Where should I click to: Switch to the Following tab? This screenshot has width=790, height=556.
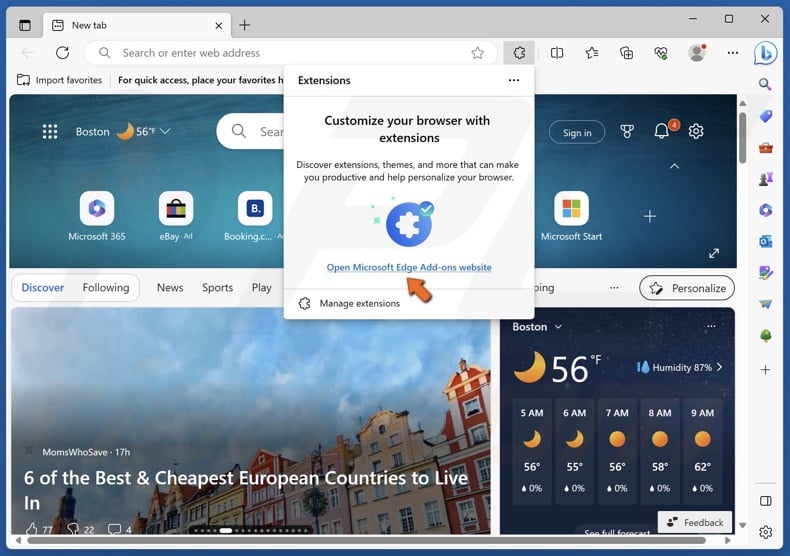point(106,288)
